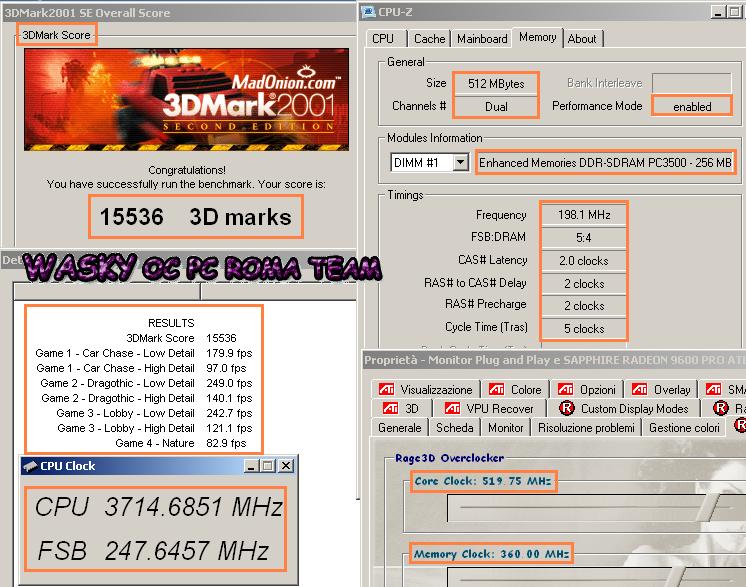Viewport: 746px width, 587px height.
Task: Open the Risoluzione problemi tab
Action: [x=586, y=428]
